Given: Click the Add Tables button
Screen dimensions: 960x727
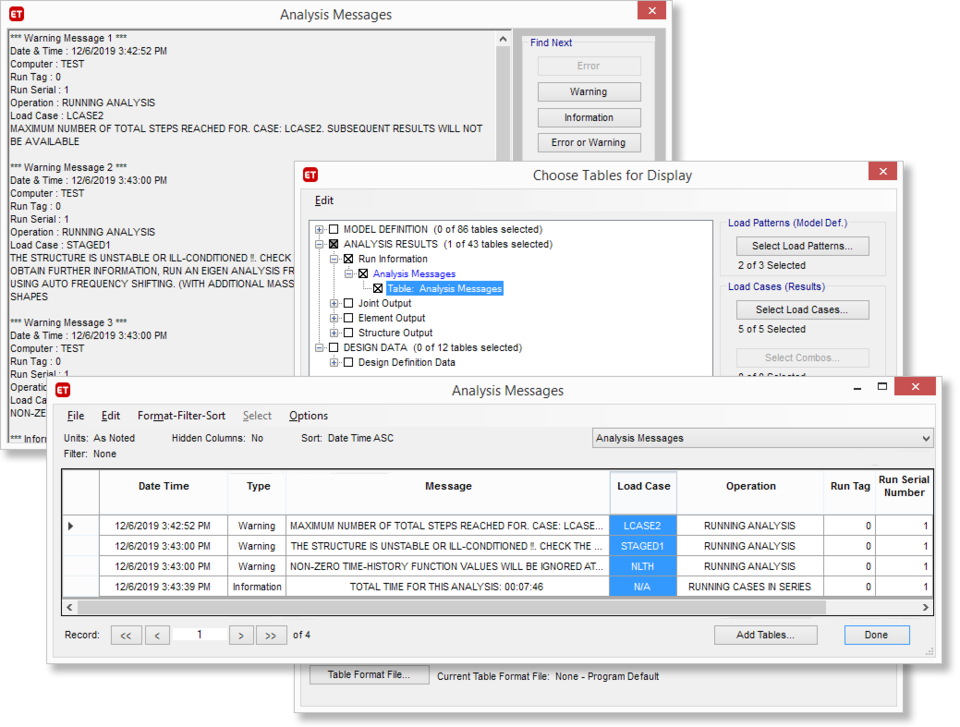Looking at the screenshot, I should 765,635.
